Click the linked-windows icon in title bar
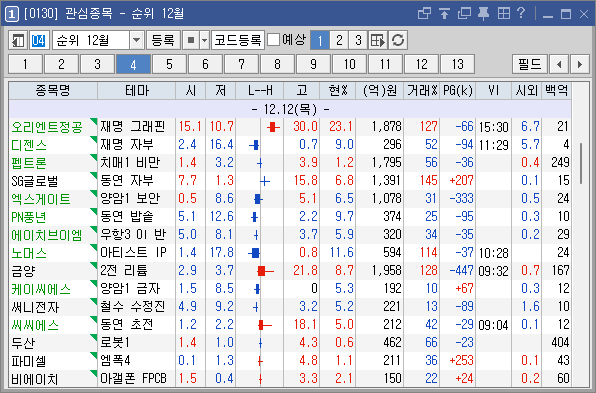 424,14
